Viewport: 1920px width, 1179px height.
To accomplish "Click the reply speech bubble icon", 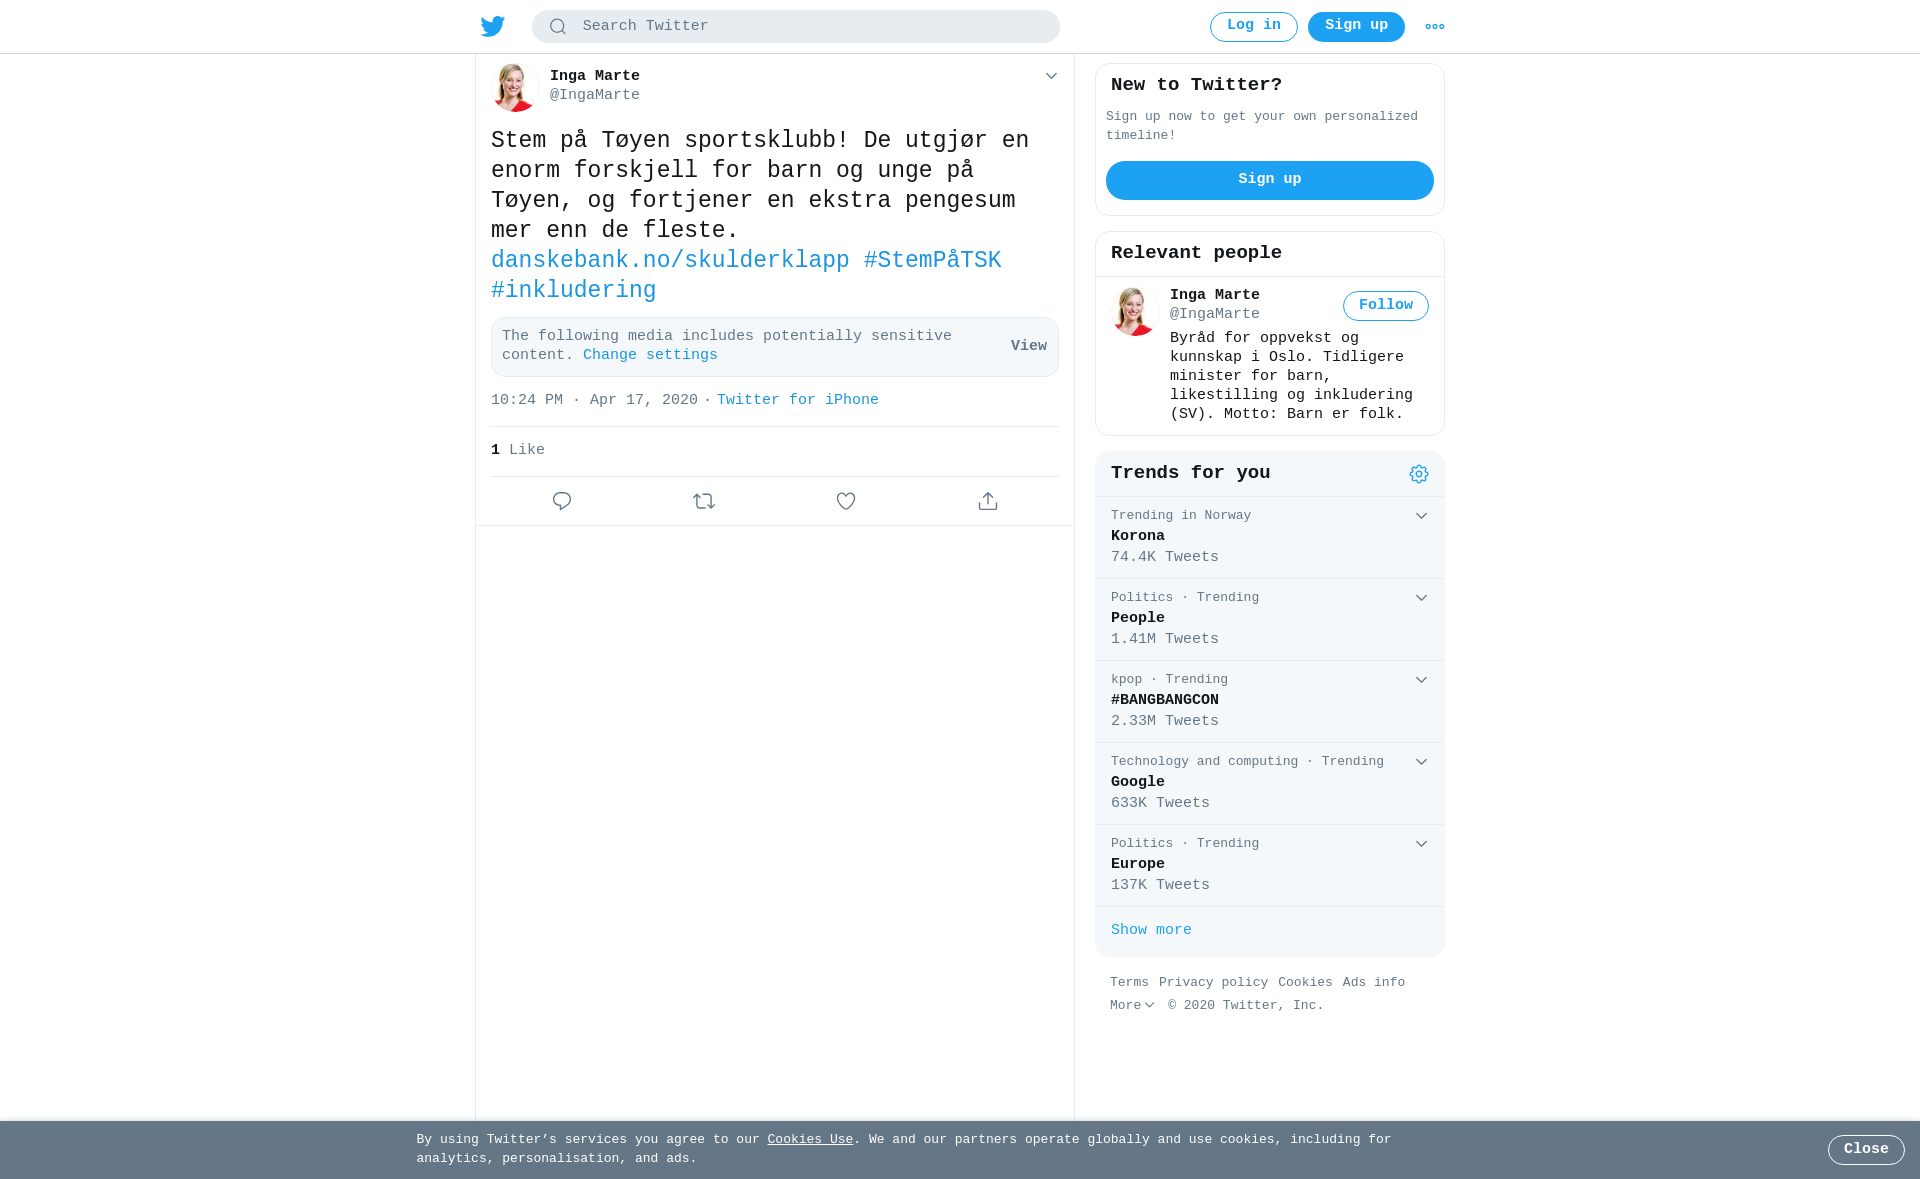I will [x=562, y=501].
